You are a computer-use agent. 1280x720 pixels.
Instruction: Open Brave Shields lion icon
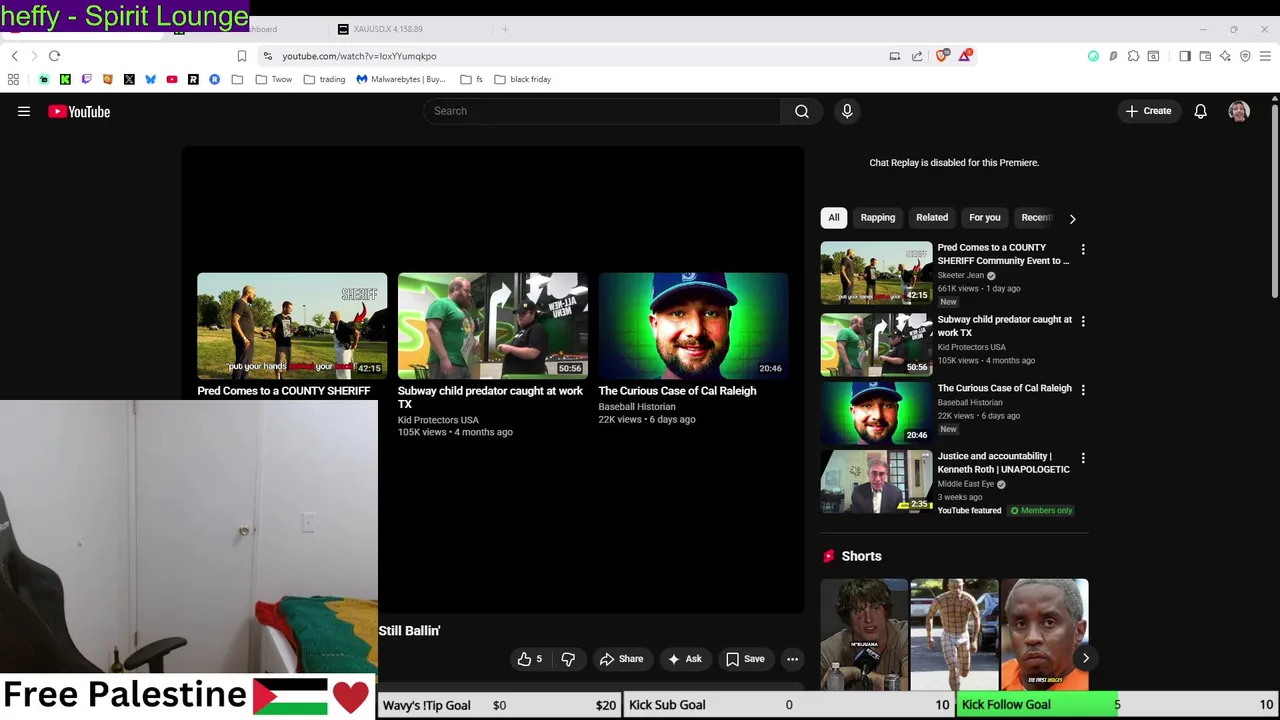coord(941,56)
